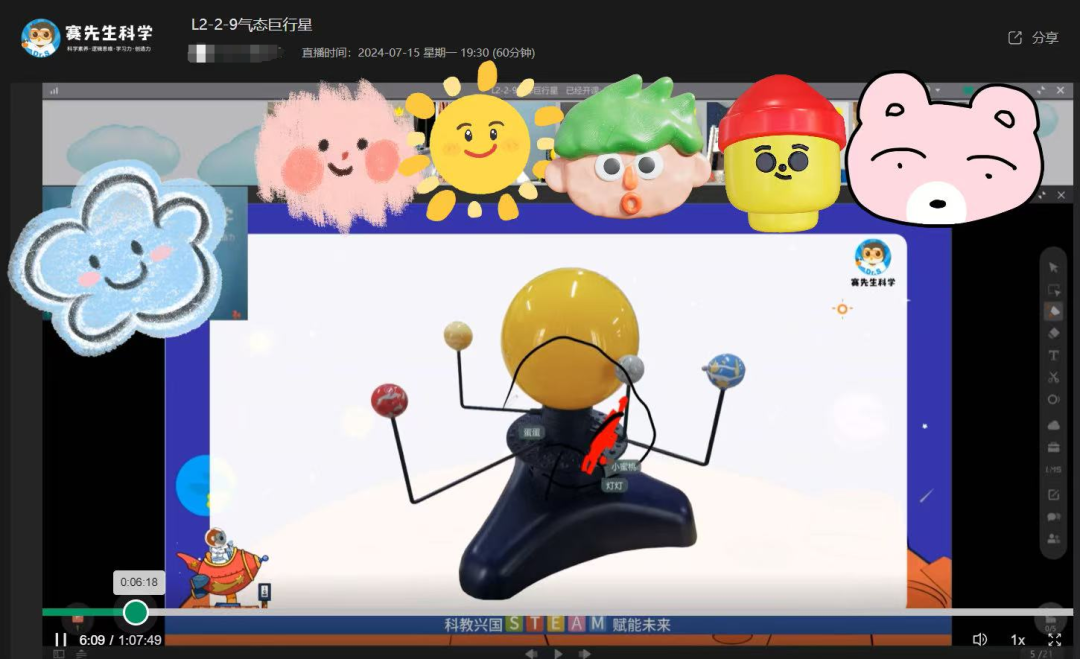This screenshot has height=659, width=1080.
Task: Choose the eraser tool in whiteboard toolbar
Action: [1053, 333]
